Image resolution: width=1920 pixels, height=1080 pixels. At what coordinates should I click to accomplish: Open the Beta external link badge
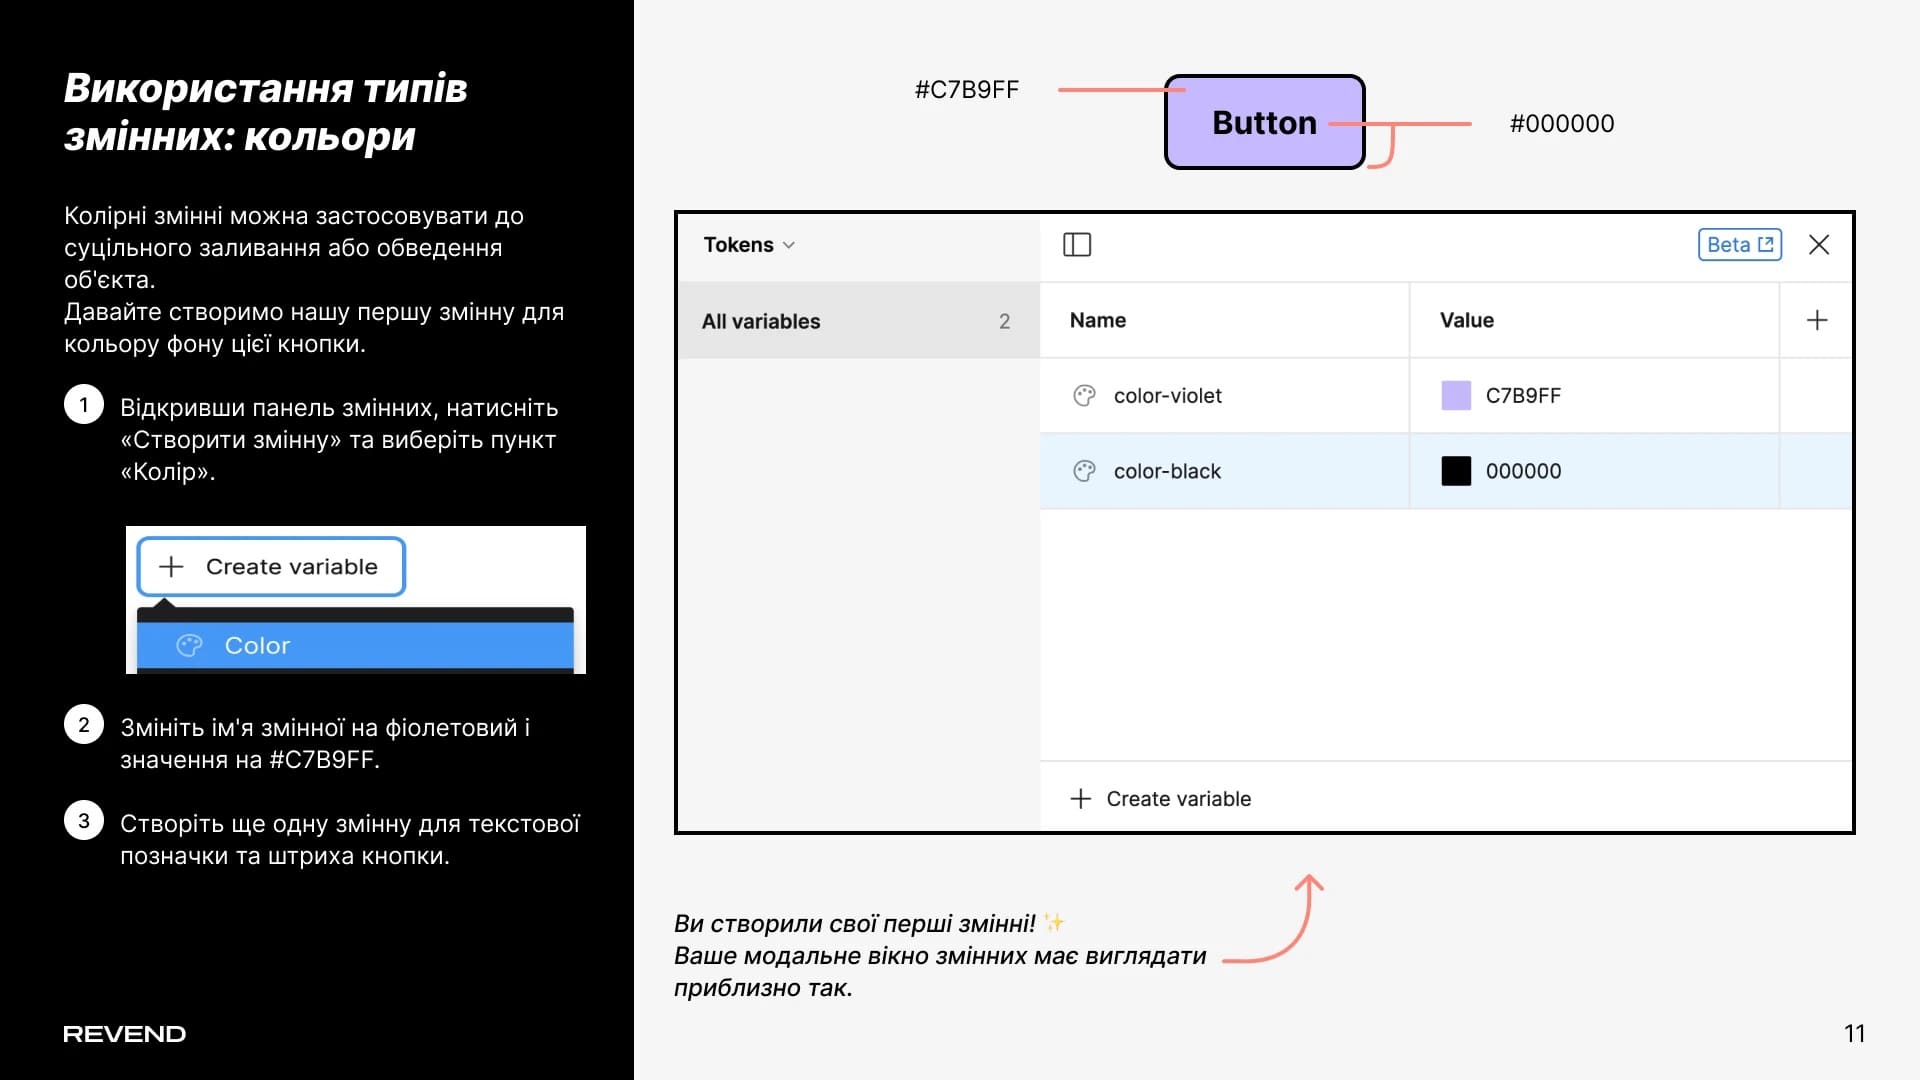point(1739,245)
